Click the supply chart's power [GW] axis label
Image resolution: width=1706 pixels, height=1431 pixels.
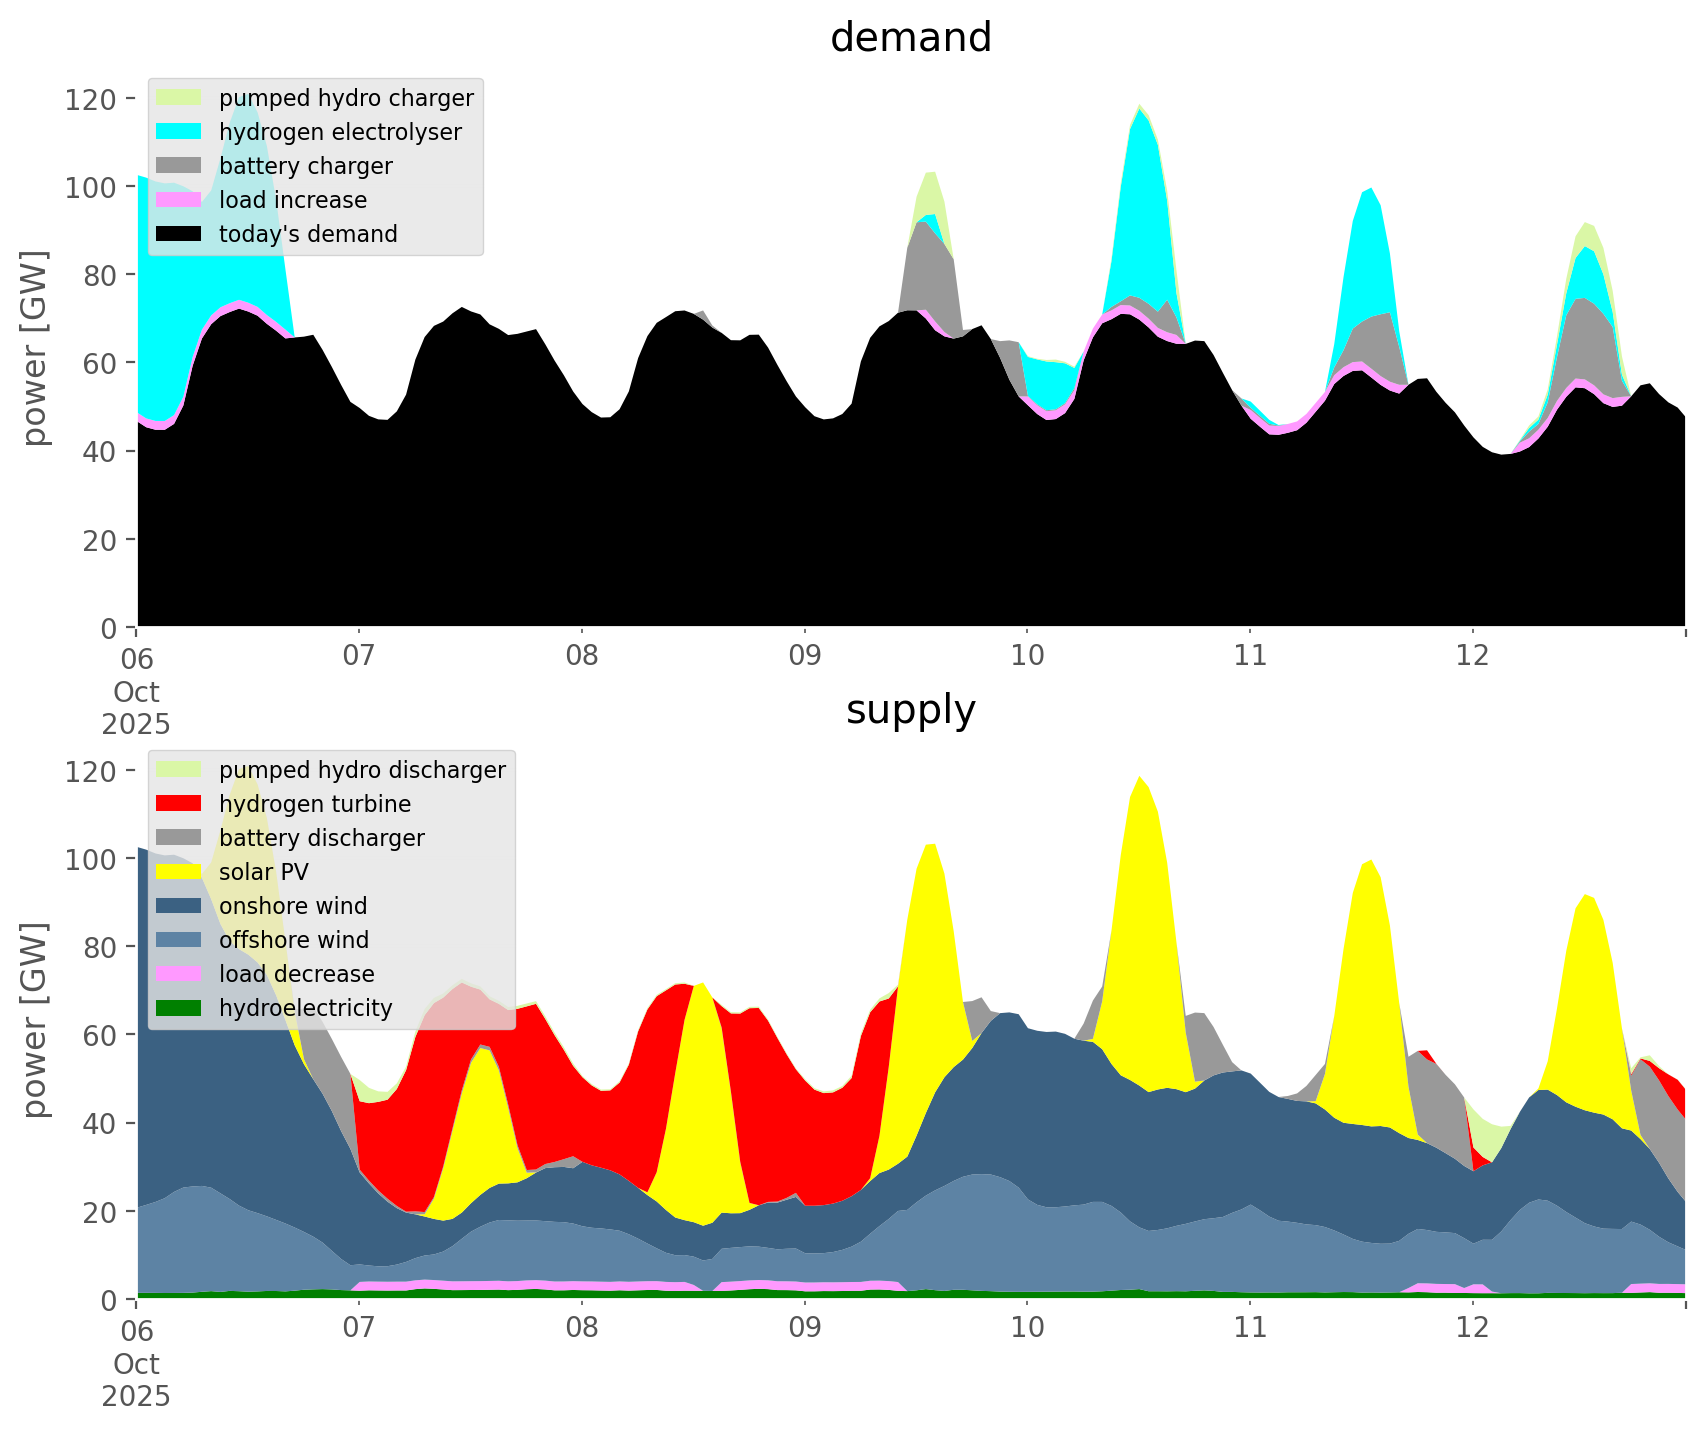click(35, 1020)
